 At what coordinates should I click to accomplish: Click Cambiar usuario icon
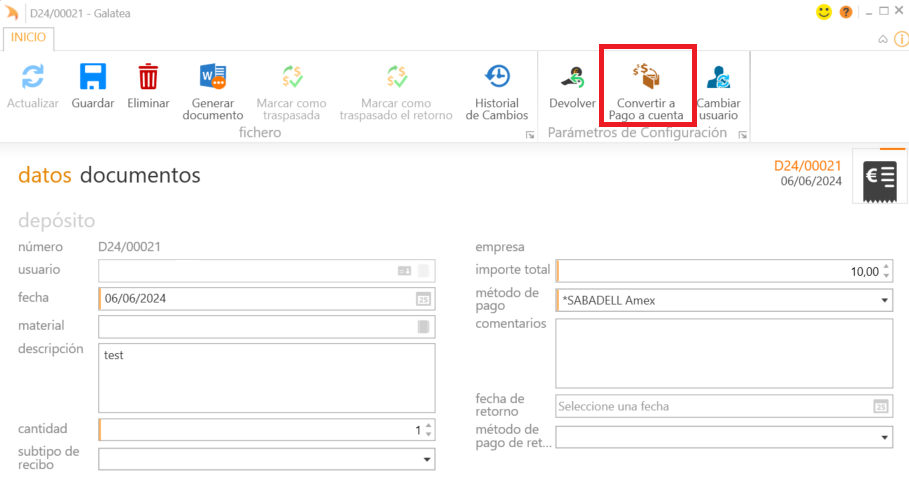tap(718, 78)
